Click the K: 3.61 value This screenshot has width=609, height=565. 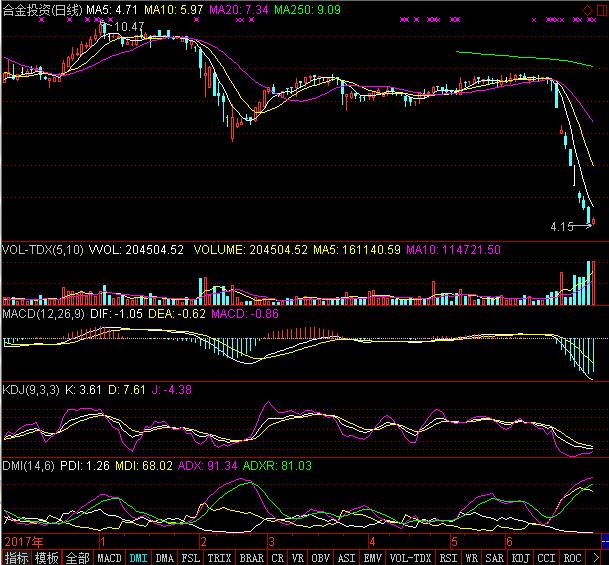83,389
